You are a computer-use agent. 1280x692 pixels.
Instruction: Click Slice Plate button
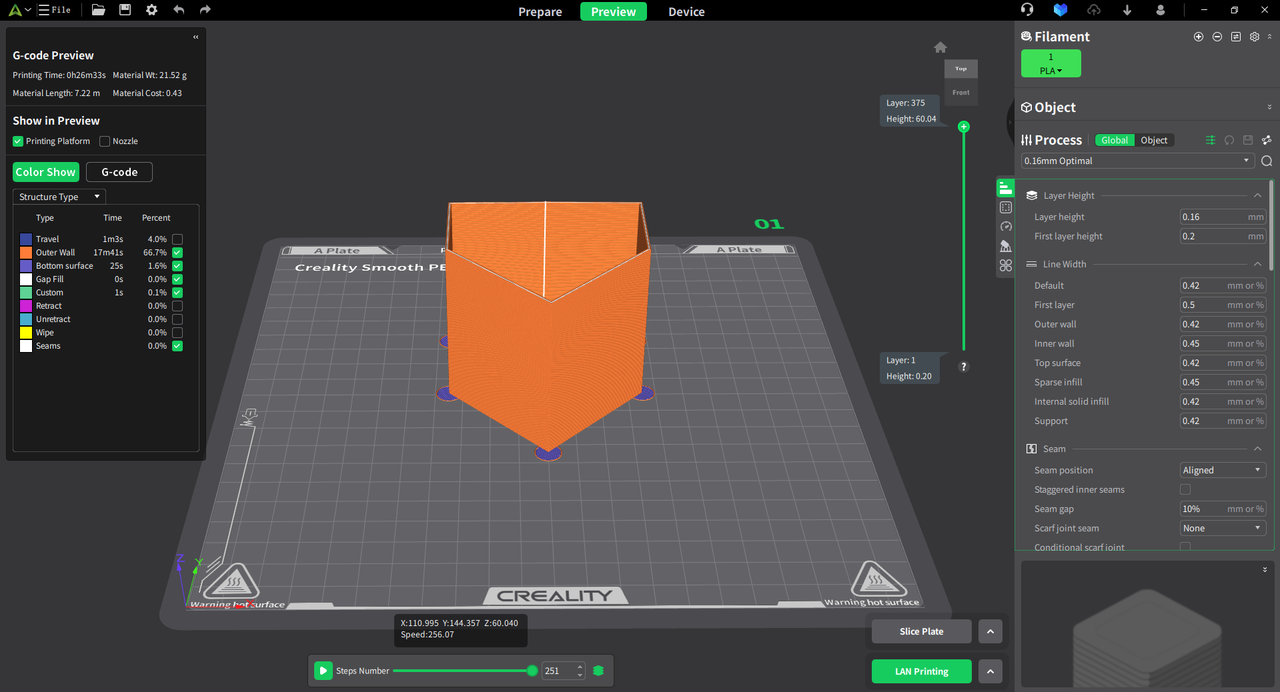[x=921, y=631]
